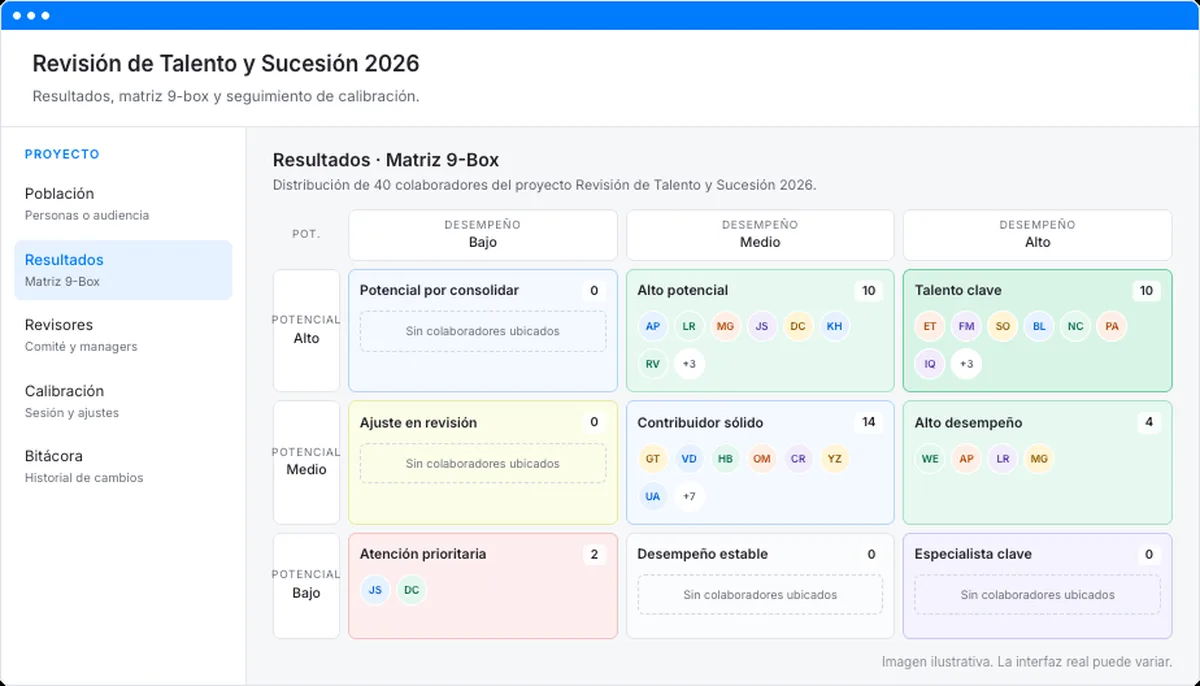The width and height of the screenshot is (1200, 686).
Task: Select the BL avatar in Talento clave
Action: (x=1039, y=326)
